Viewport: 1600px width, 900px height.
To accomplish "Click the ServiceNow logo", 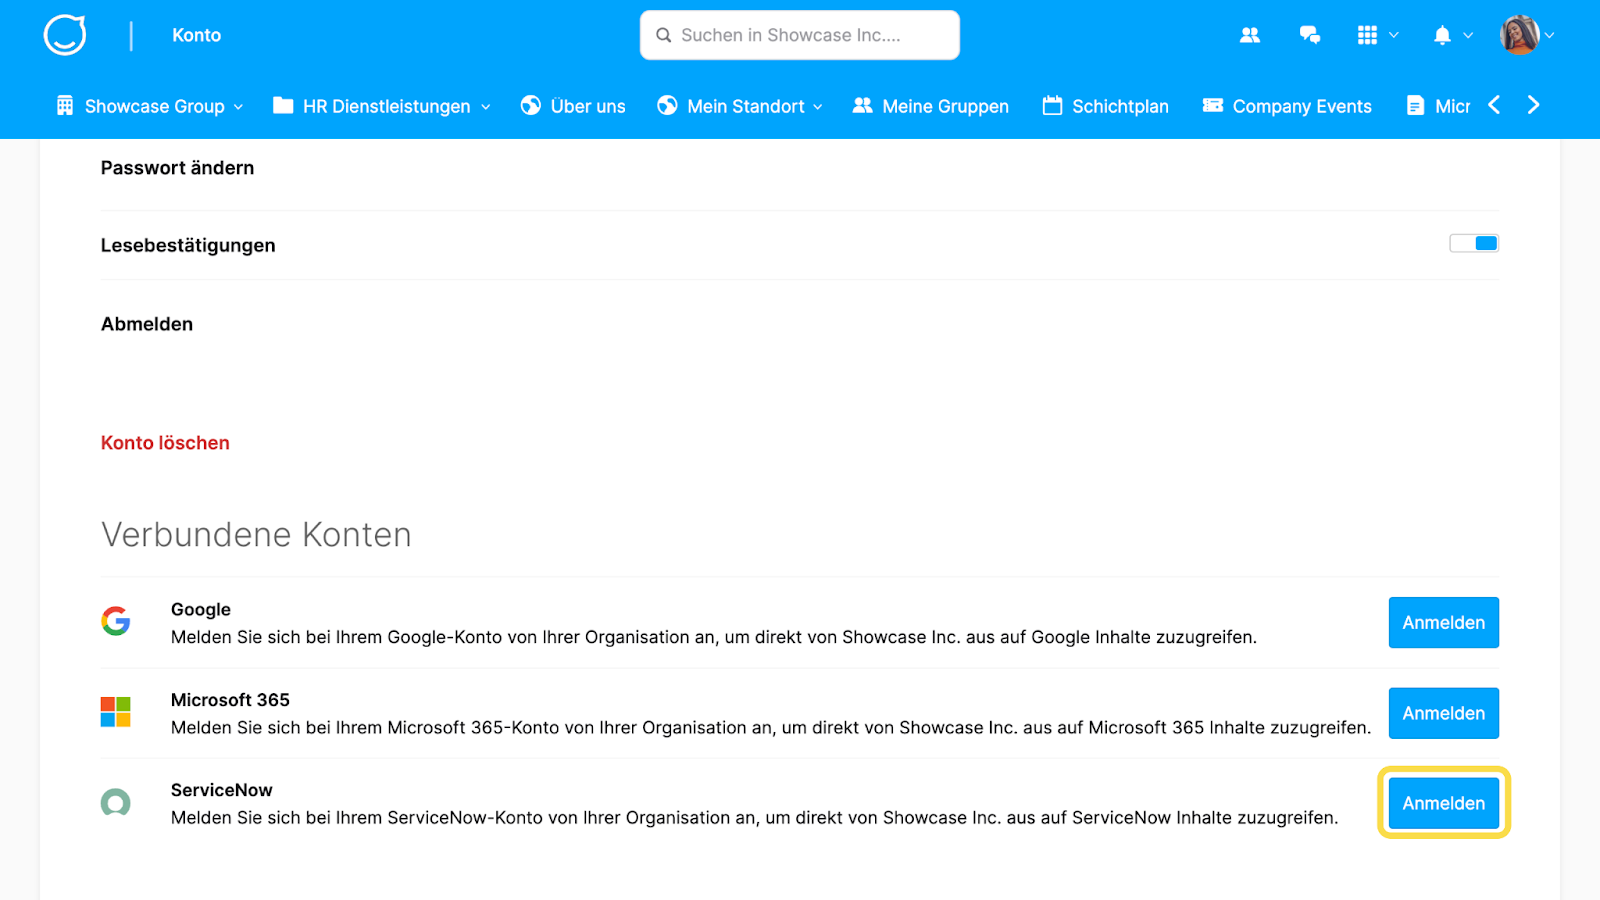I will (x=116, y=802).
